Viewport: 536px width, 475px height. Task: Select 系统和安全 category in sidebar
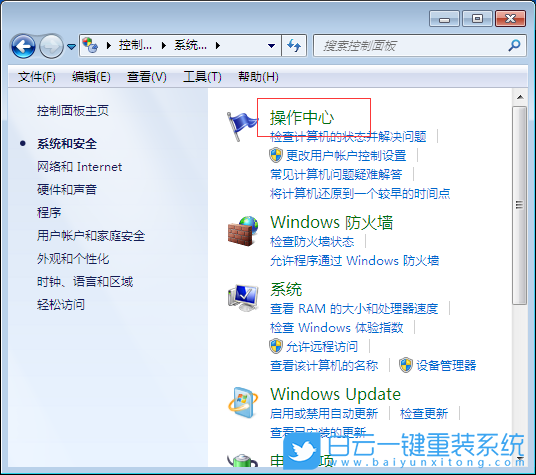67,144
